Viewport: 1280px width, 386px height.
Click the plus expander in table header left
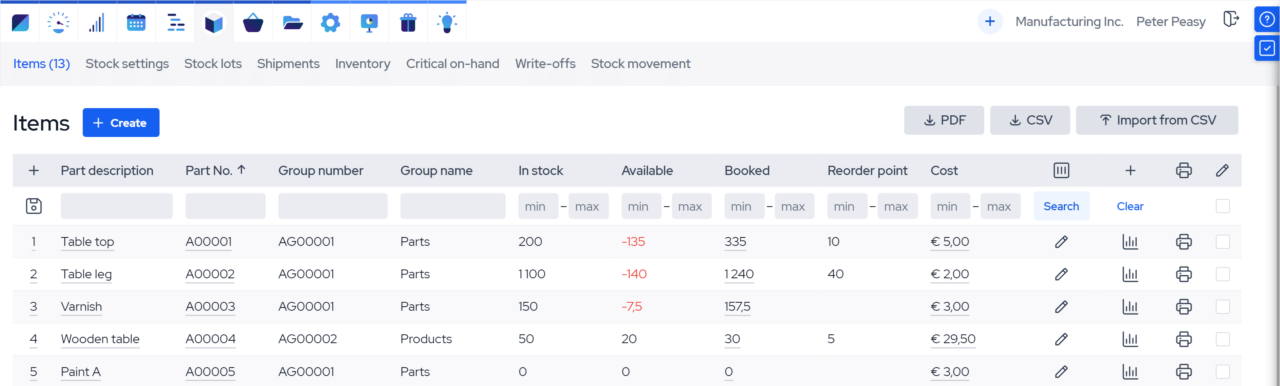33,170
